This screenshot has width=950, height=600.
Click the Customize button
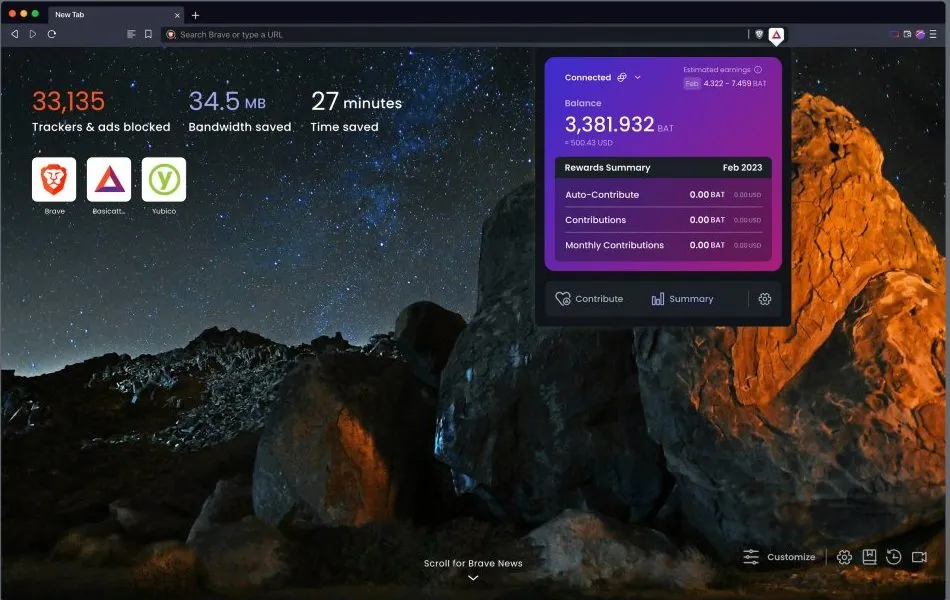coord(779,557)
